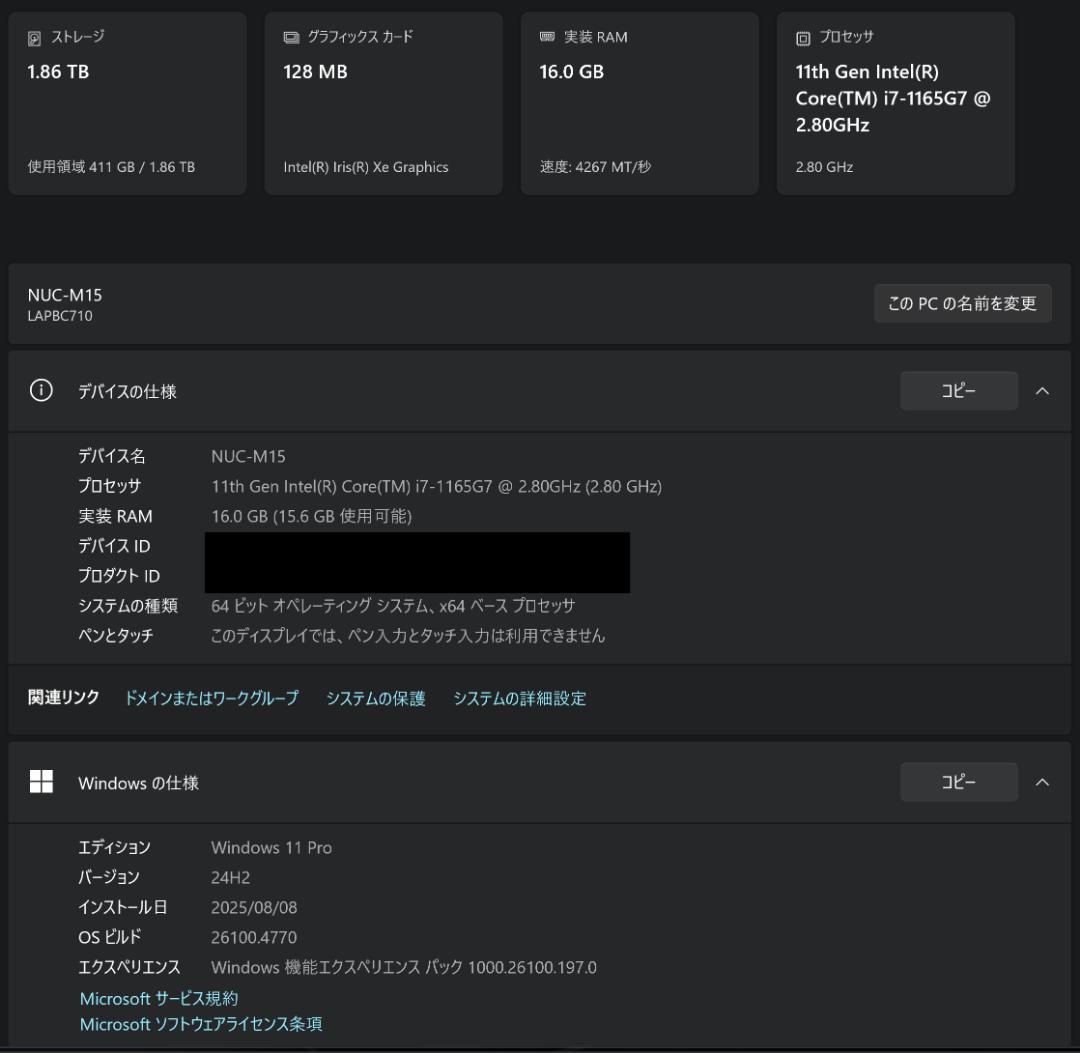Select version value 24H2
1080x1053 pixels.
coord(230,877)
